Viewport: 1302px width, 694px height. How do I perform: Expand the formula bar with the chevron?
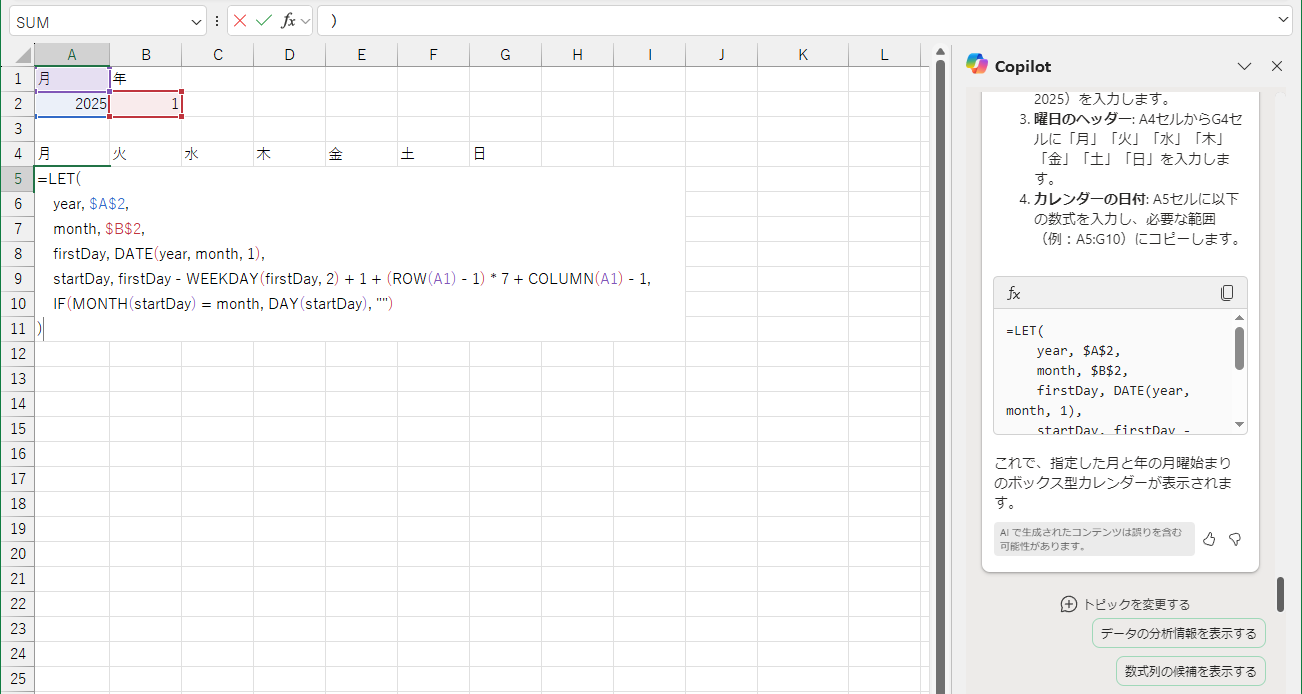click(x=1283, y=20)
